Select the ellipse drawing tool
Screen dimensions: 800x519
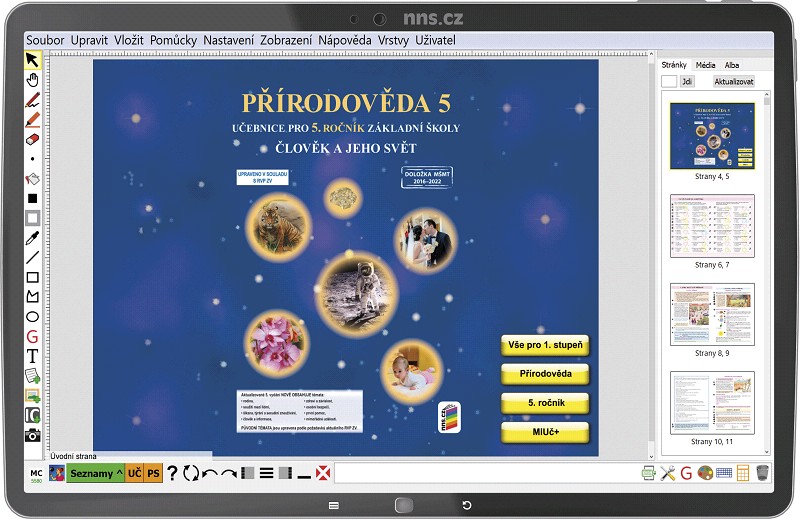[32, 317]
